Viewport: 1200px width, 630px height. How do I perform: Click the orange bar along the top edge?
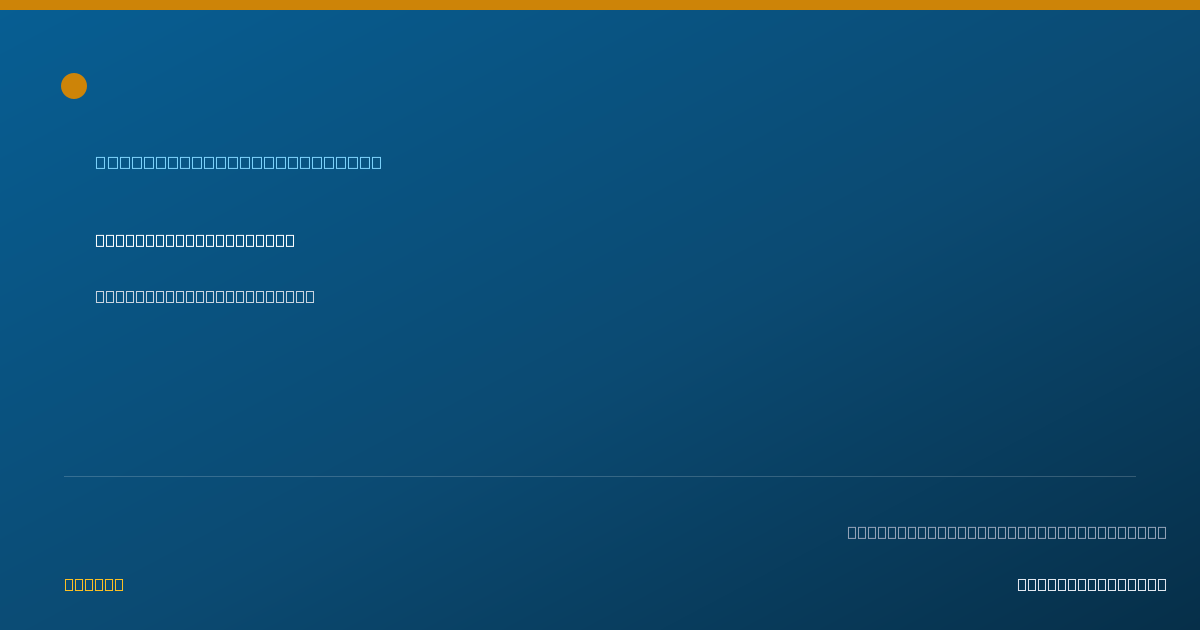(600, 5)
